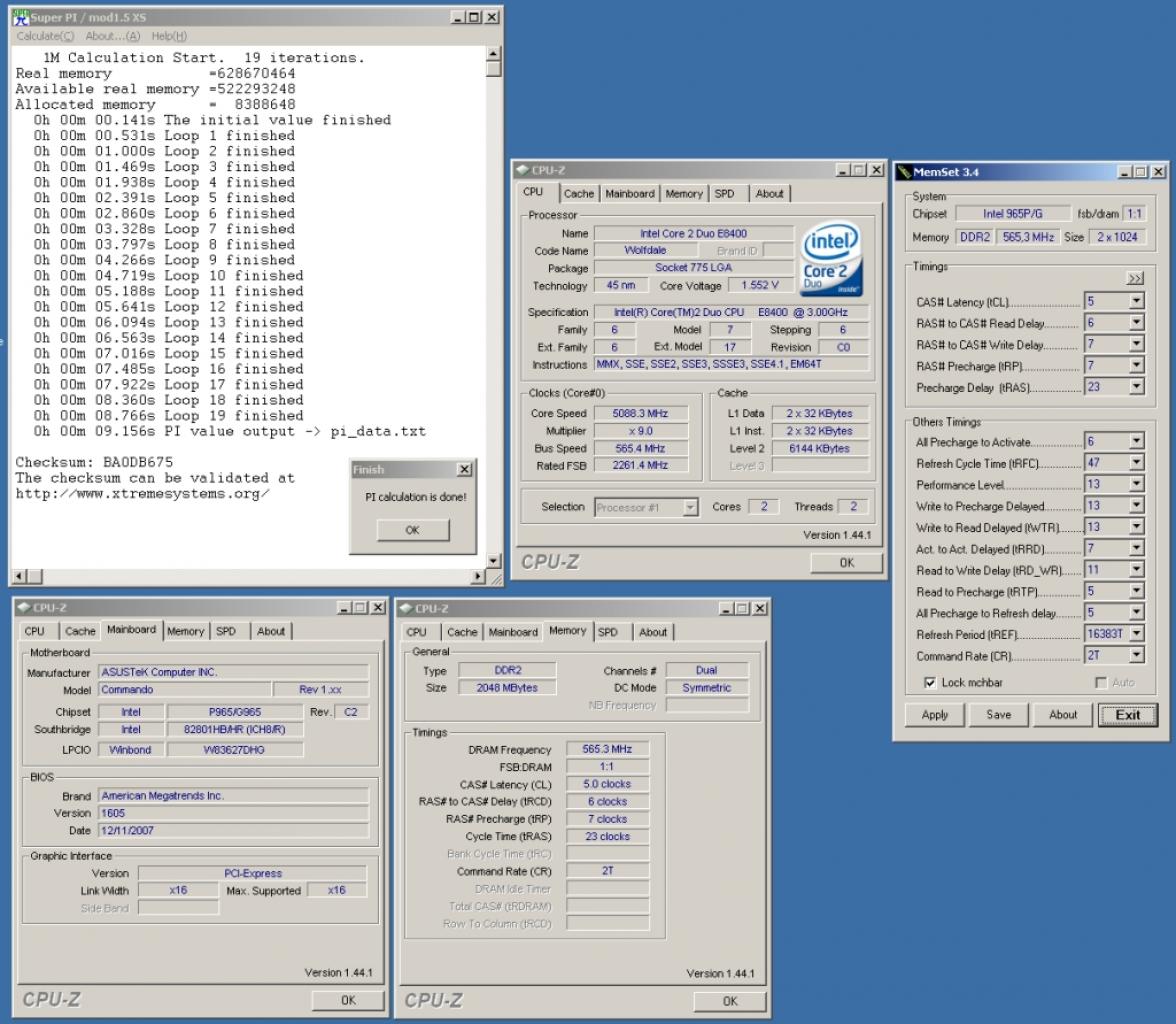Viewport: 1176px width, 1024px height.
Task: Select CPU tab in CPU-Z Mainboard window
Action: tap(34, 632)
